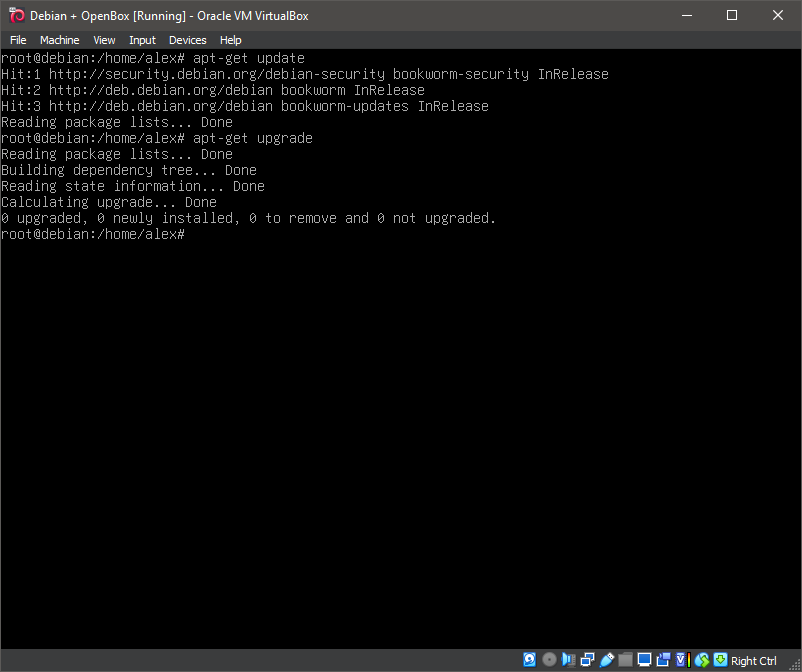Click the Debian icon in title bar
Viewport: 802px width, 672px height.
[x=16, y=15]
